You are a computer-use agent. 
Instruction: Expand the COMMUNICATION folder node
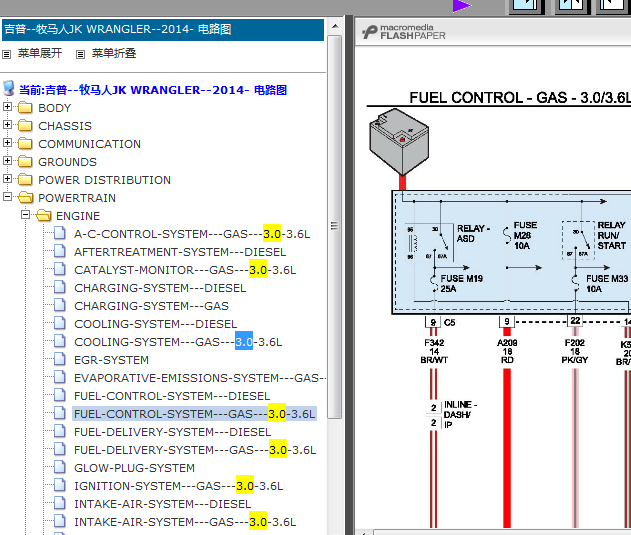(x=7, y=143)
